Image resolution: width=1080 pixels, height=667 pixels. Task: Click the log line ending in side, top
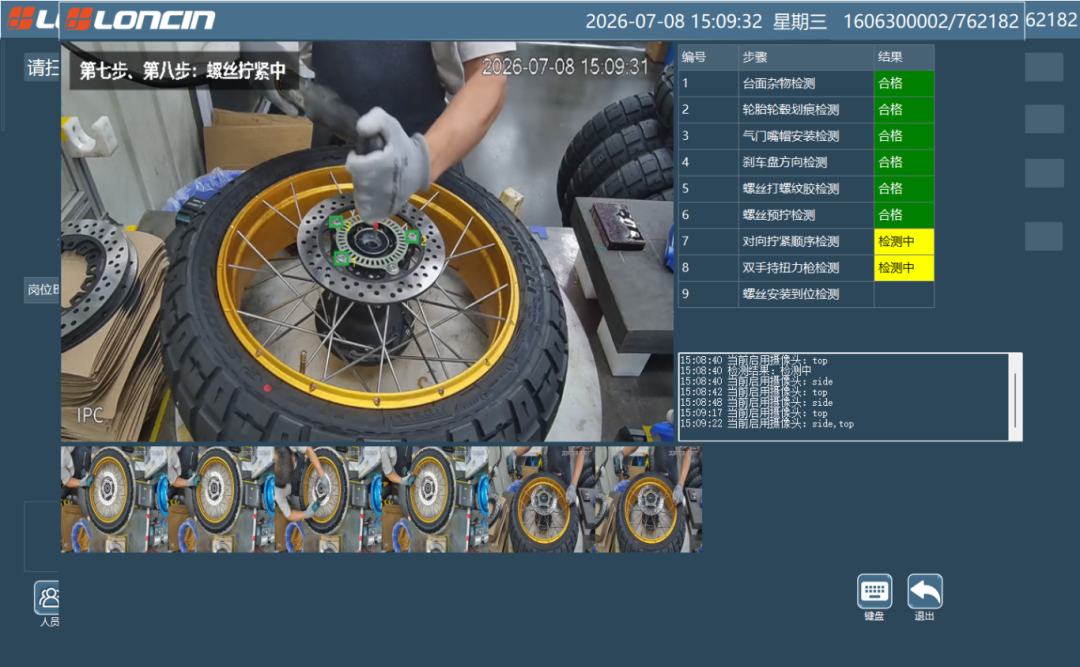(x=767, y=424)
